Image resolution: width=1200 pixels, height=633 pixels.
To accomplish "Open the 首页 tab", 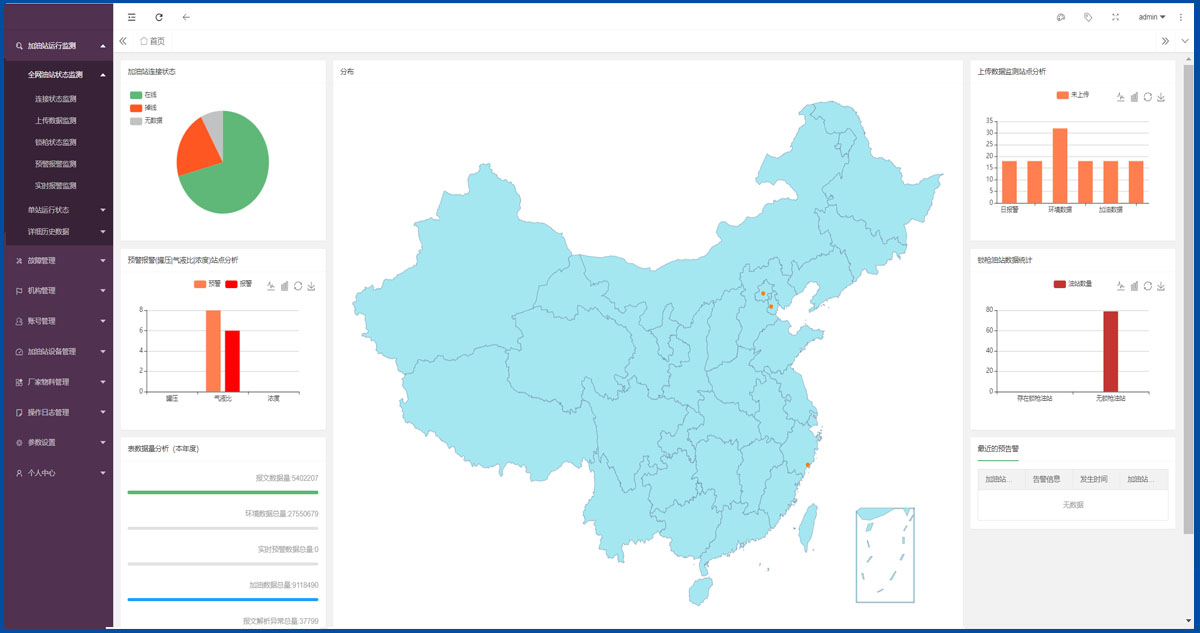I will [153, 41].
